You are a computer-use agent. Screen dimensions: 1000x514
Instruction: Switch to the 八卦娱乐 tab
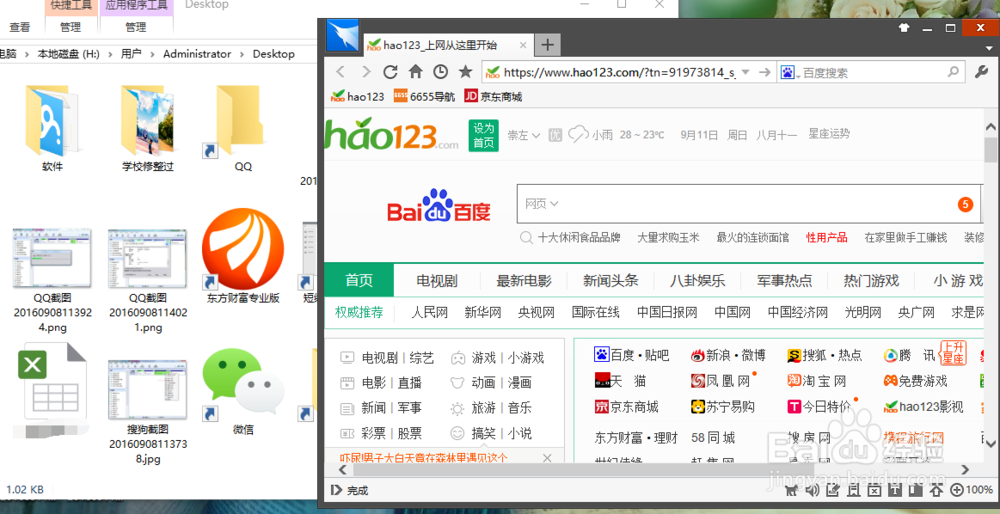697,281
